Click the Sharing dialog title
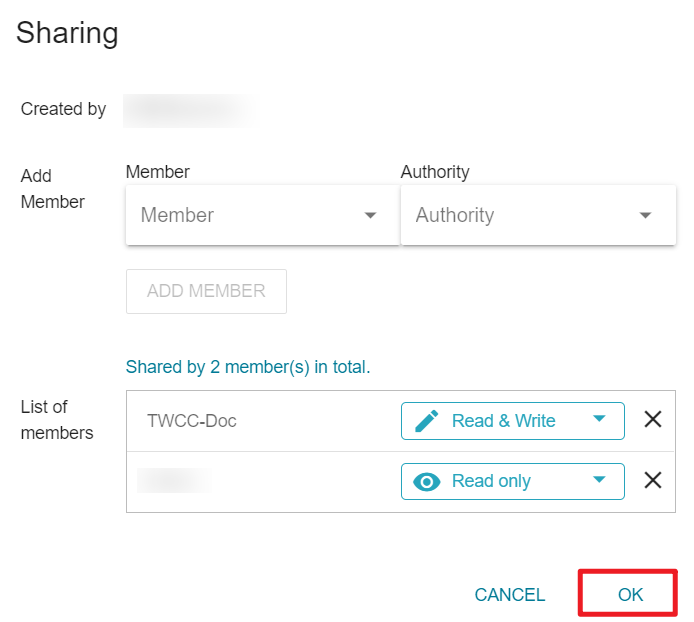This screenshot has height=622, width=694. [67, 34]
